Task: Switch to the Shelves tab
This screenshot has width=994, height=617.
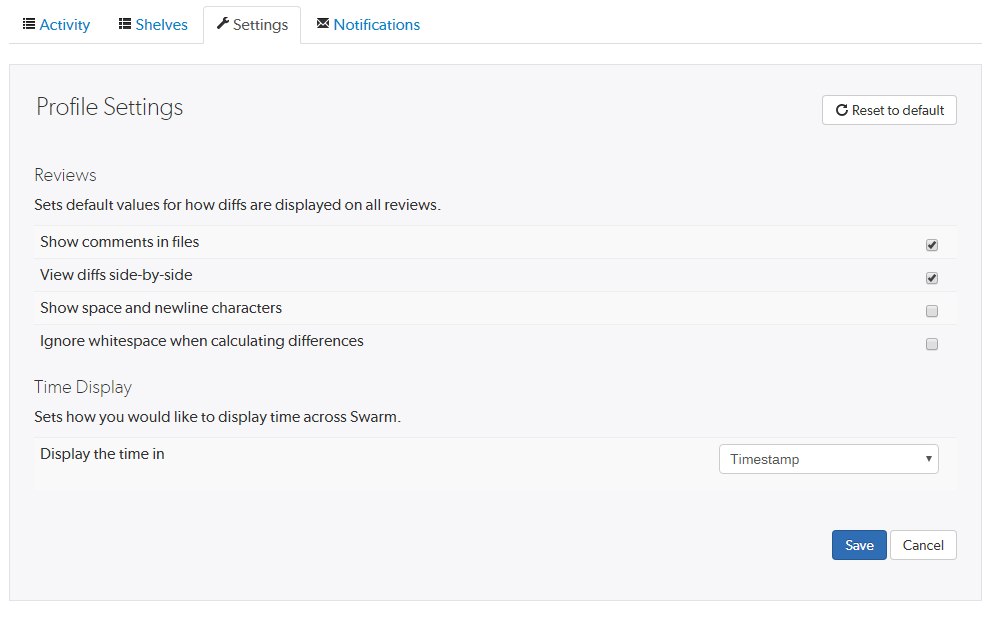Action: click(x=152, y=23)
